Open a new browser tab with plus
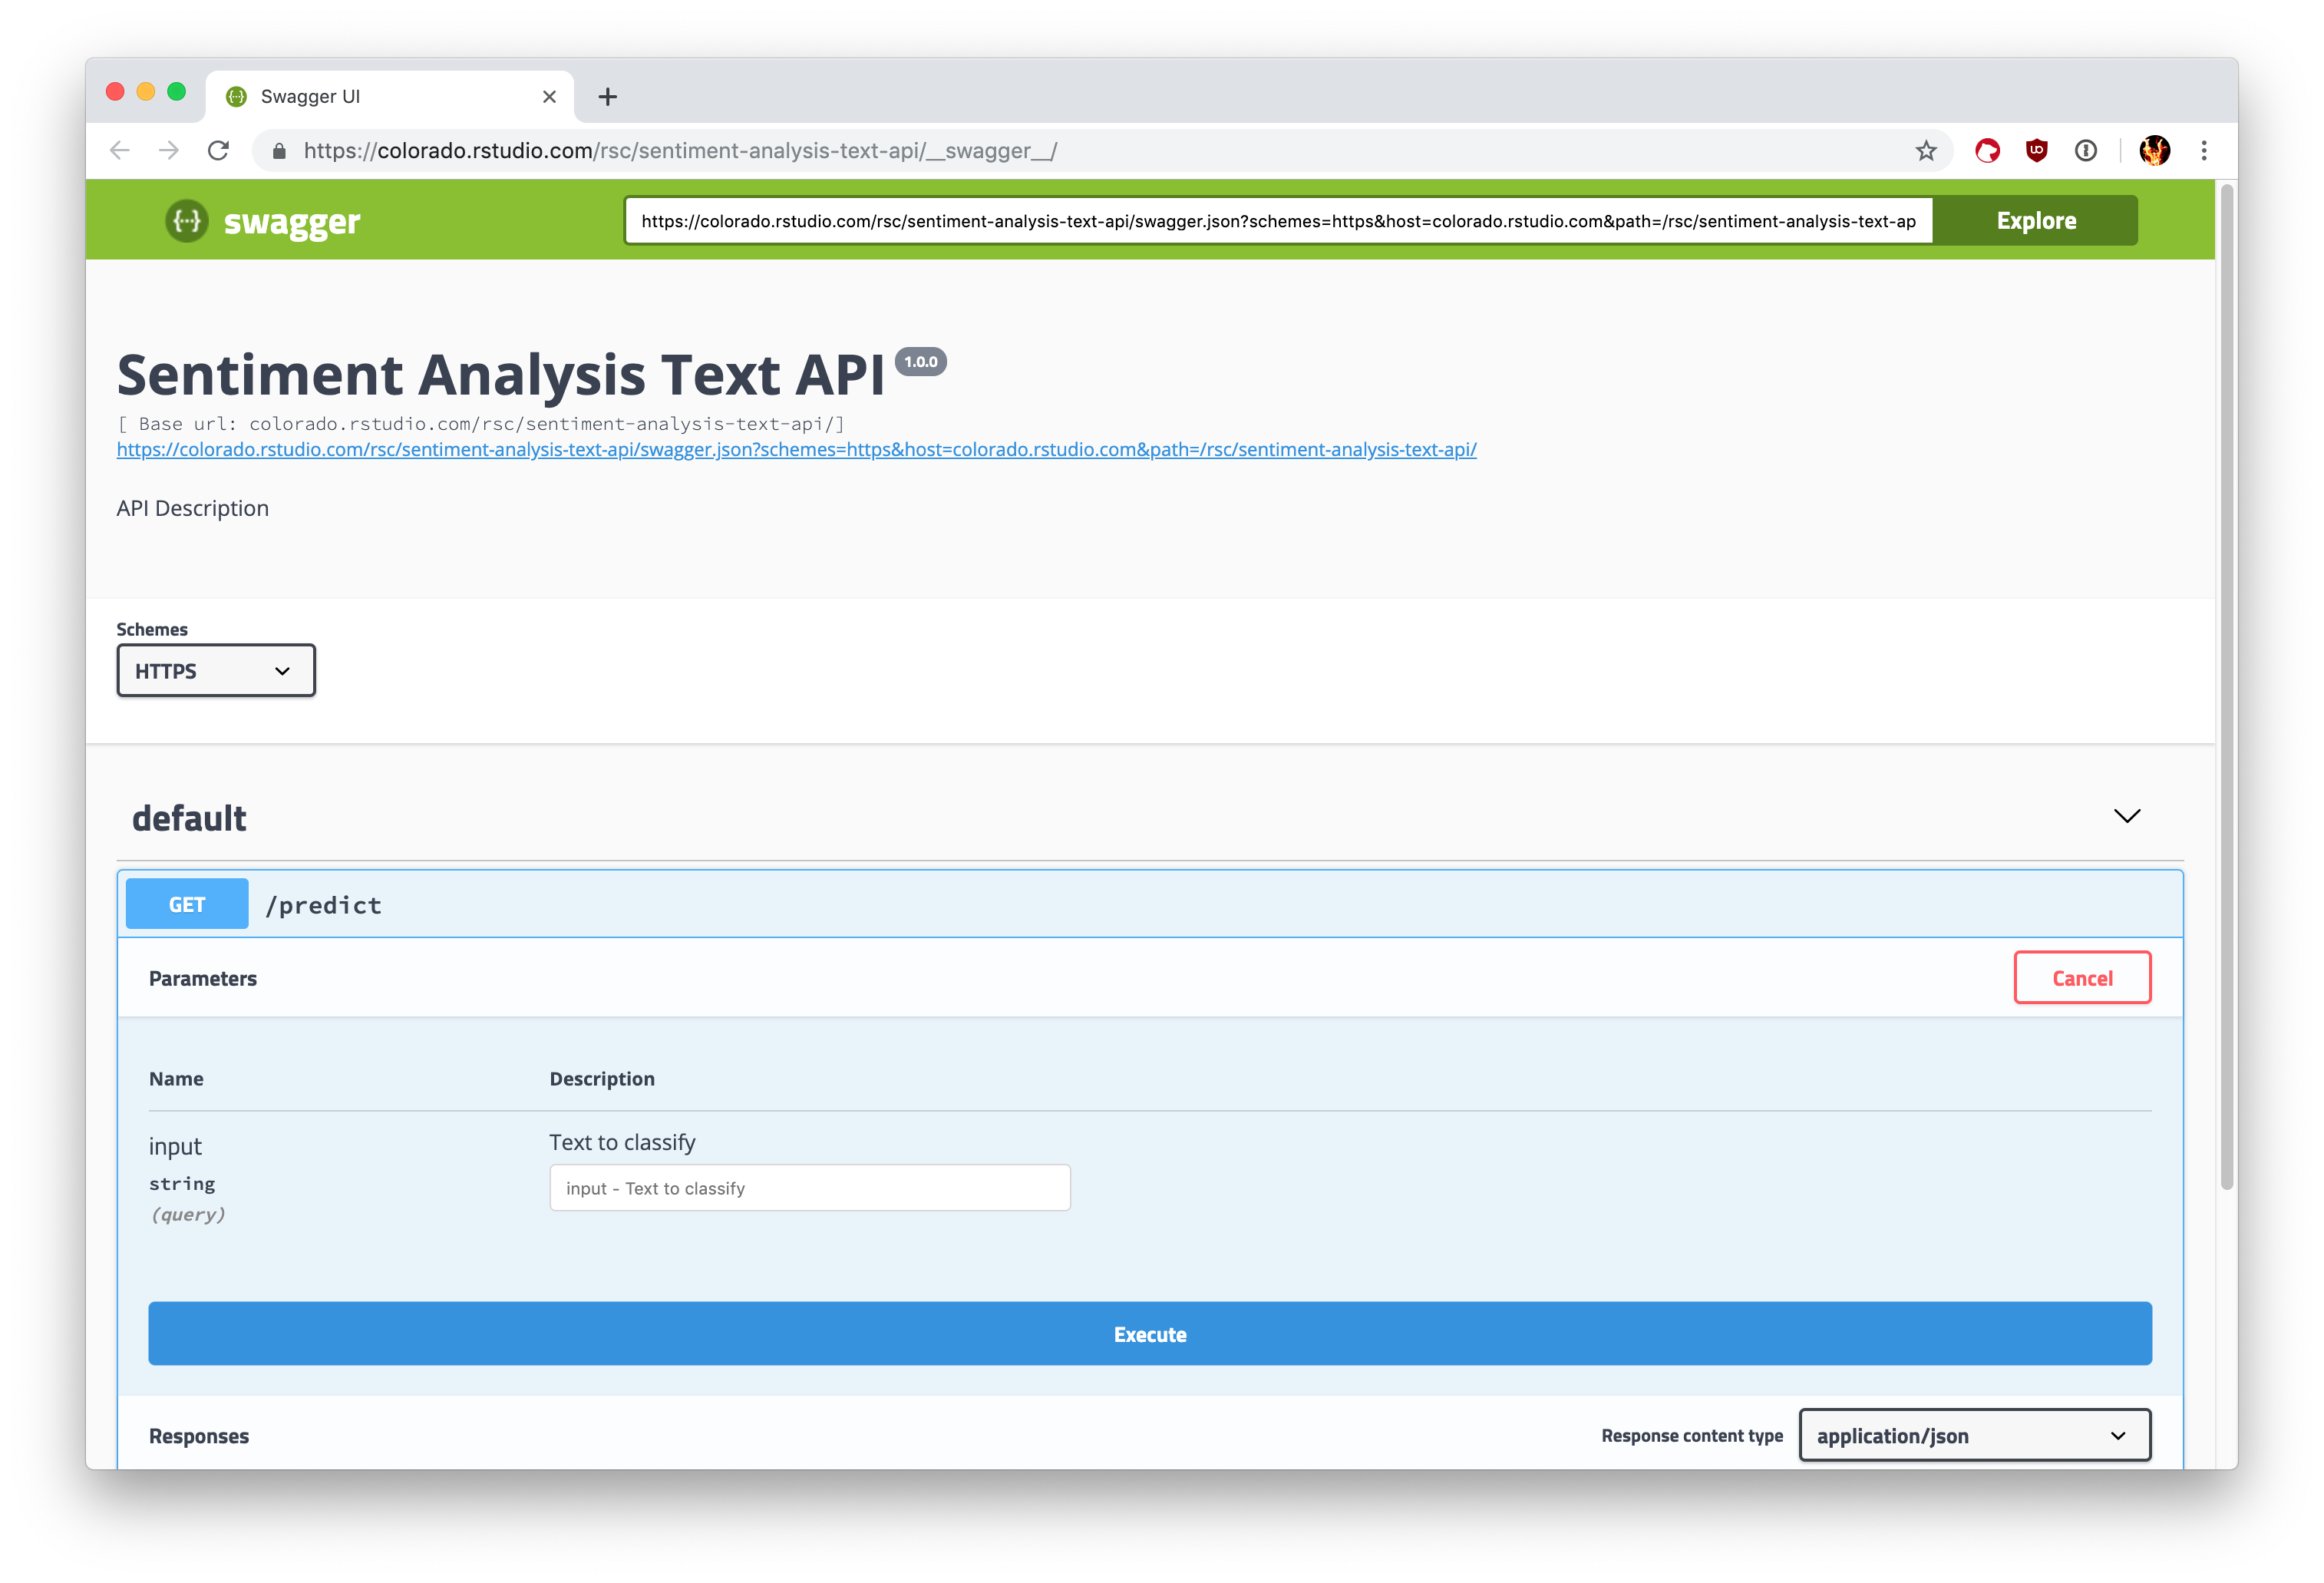This screenshot has width=2324, height=1583. (x=607, y=96)
